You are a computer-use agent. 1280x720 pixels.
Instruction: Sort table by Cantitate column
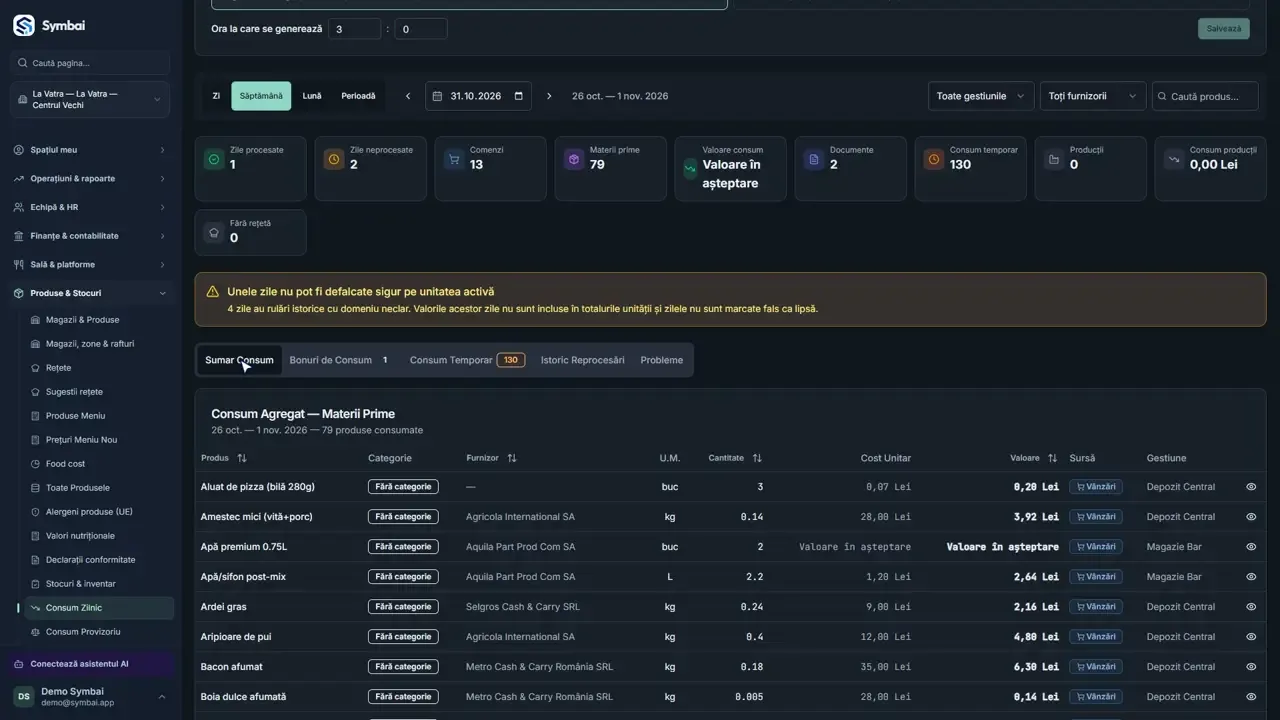point(757,458)
